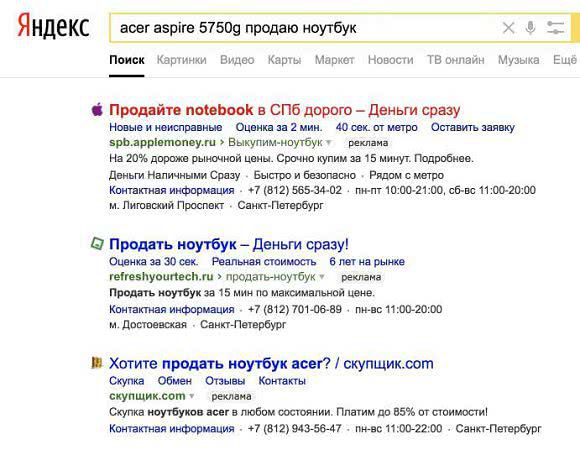Click the text 'м. Лиговский Проспект'
Image resolution: width=580 pixels, height=450 pixels.
click(166, 205)
